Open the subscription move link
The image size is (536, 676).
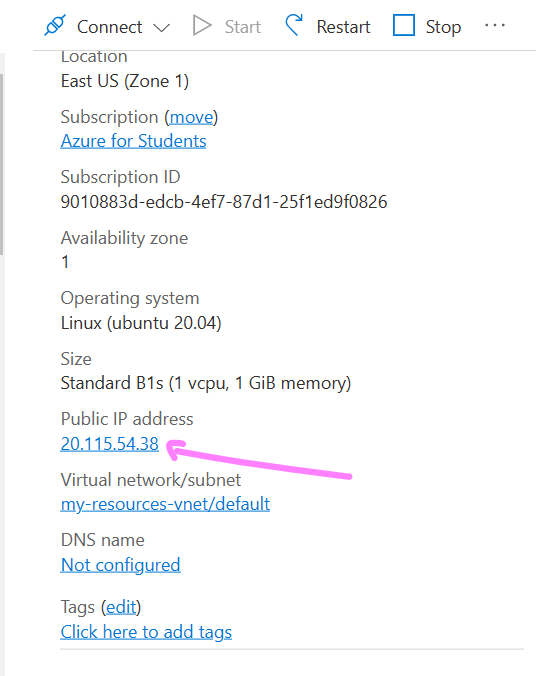(191, 117)
